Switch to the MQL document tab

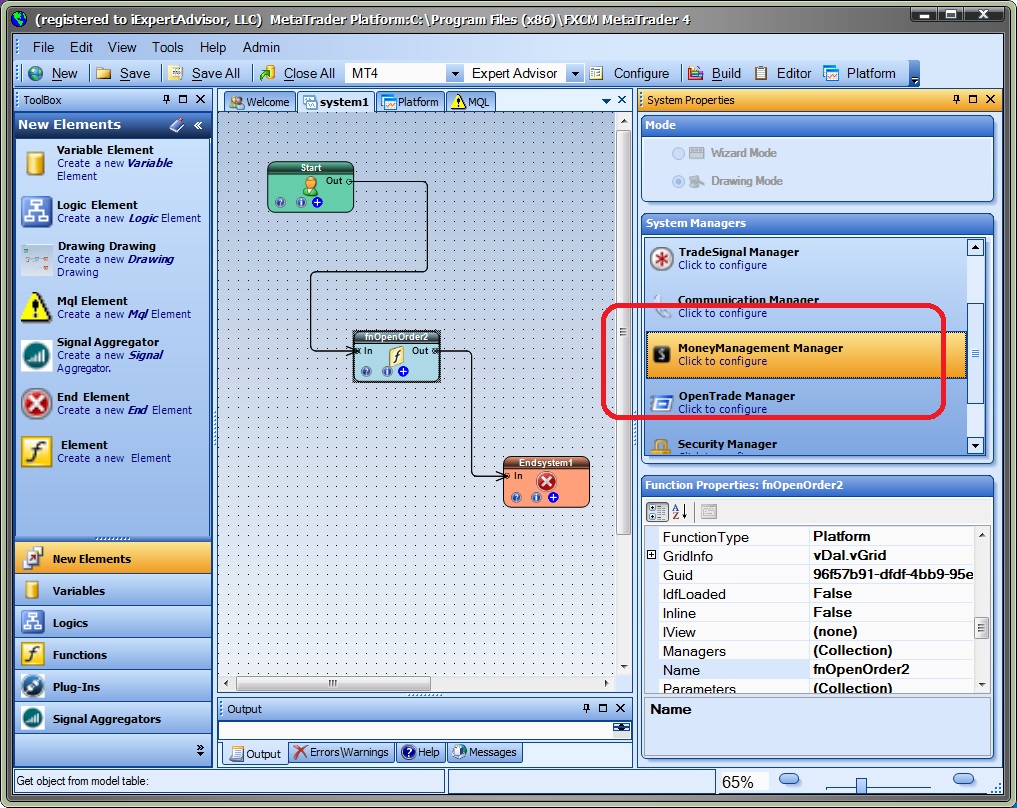click(x=471, y=102)
